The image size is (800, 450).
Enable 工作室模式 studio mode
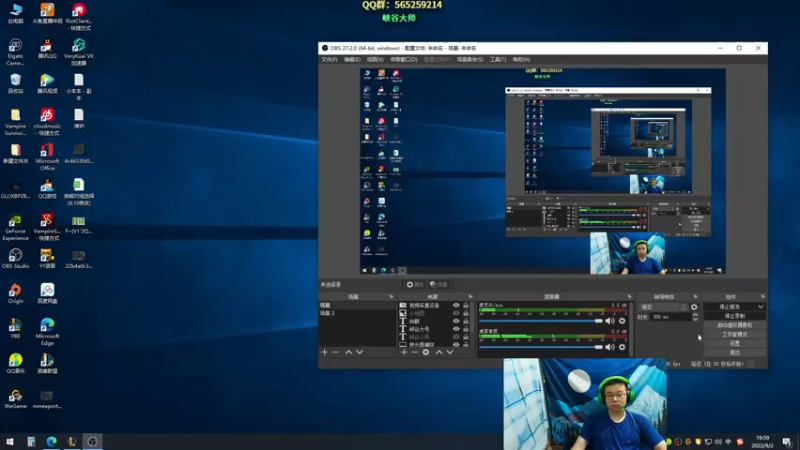point(735,334)
